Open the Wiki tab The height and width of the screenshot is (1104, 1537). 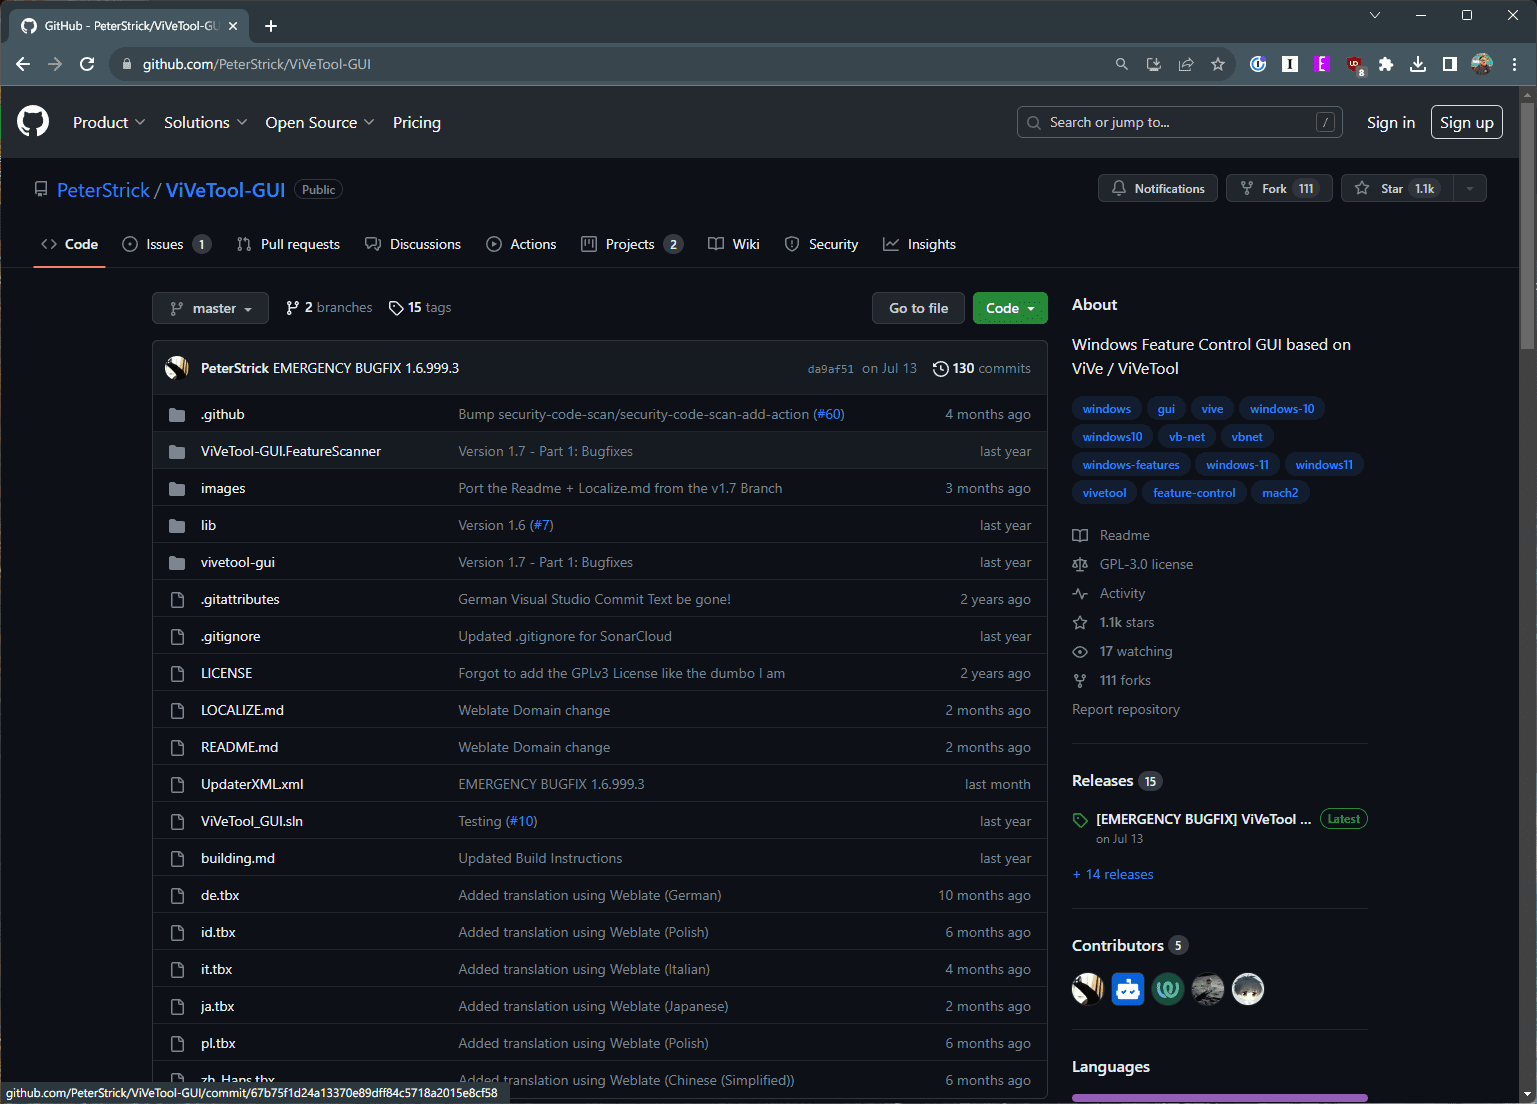[734, 244]
